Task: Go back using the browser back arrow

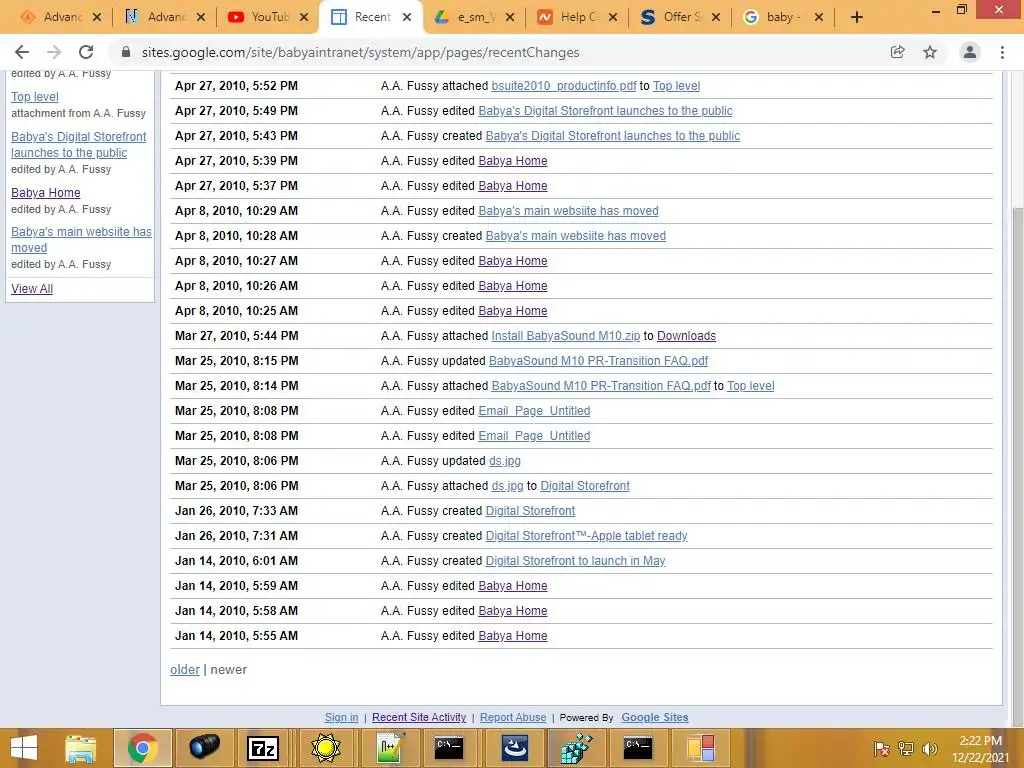Action: (22, 52)
